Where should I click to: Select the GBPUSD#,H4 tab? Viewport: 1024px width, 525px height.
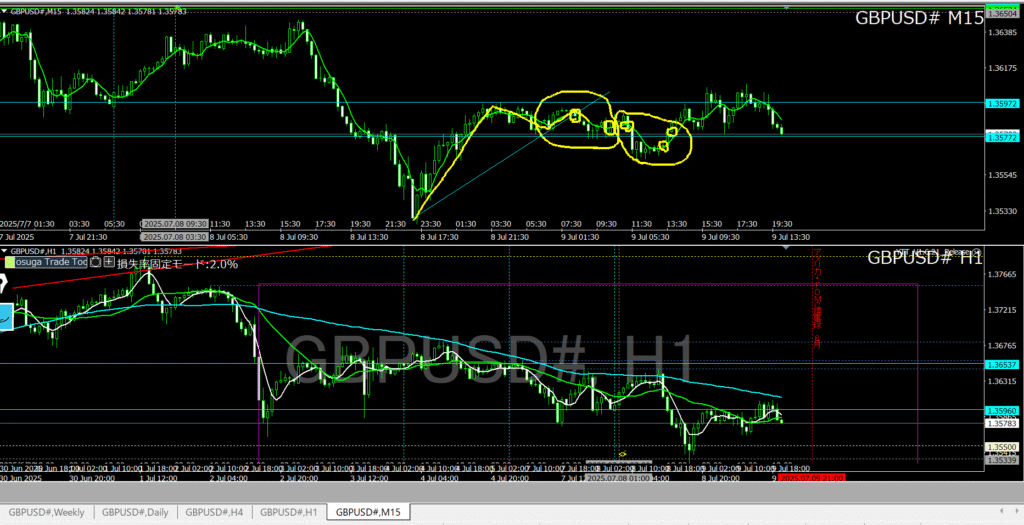pyautogui.click(x=213, y=512)
